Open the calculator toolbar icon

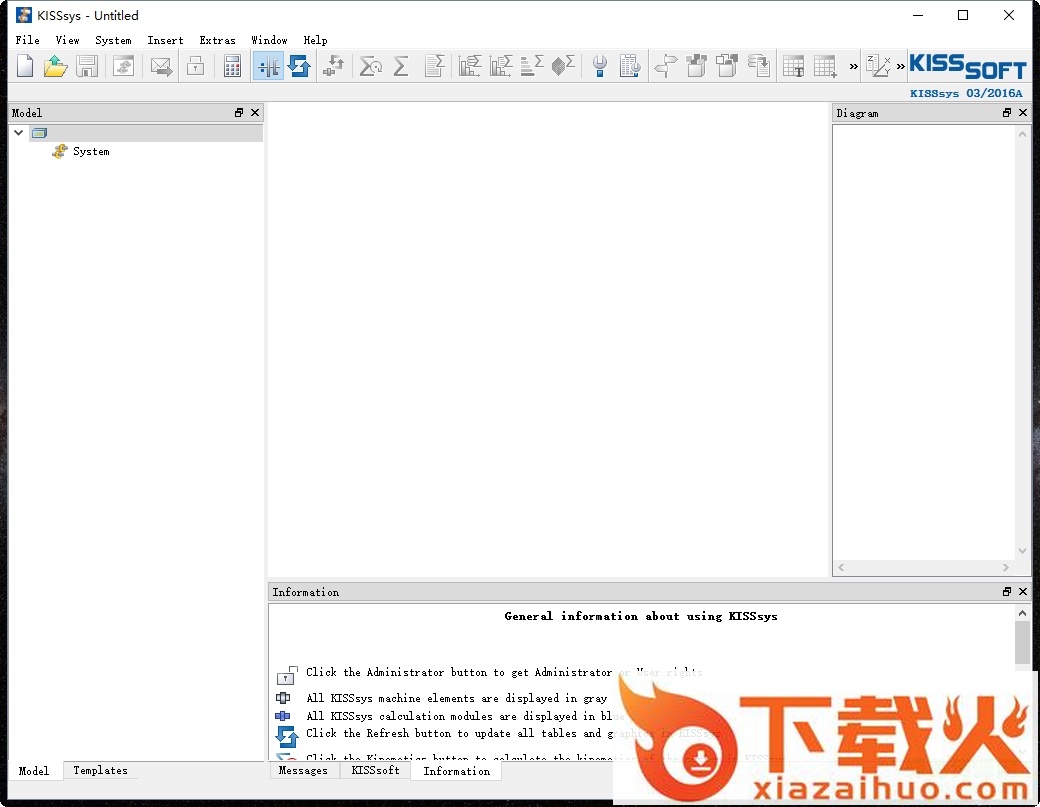pos(232,66)
